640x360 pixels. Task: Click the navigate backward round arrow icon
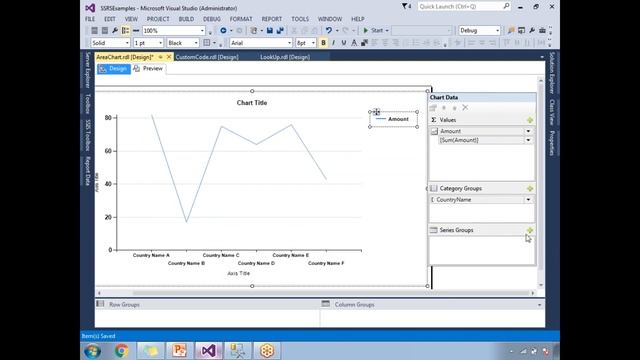coord(223,31)
